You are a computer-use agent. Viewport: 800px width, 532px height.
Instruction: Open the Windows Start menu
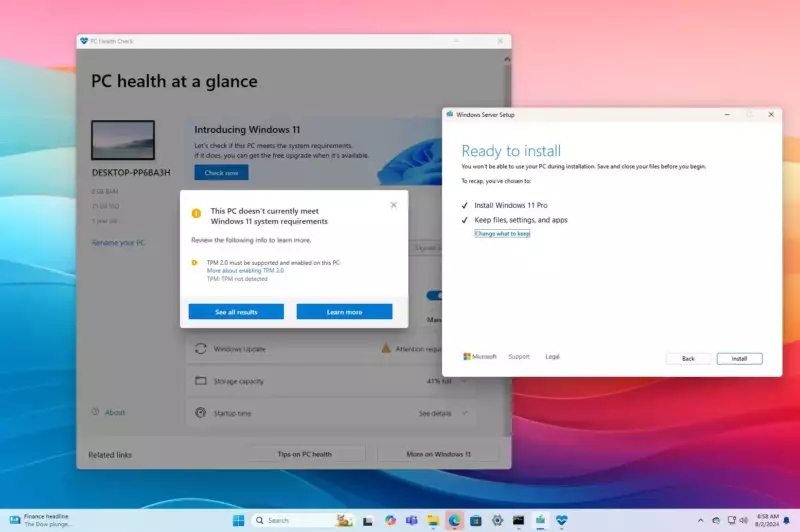238,520
